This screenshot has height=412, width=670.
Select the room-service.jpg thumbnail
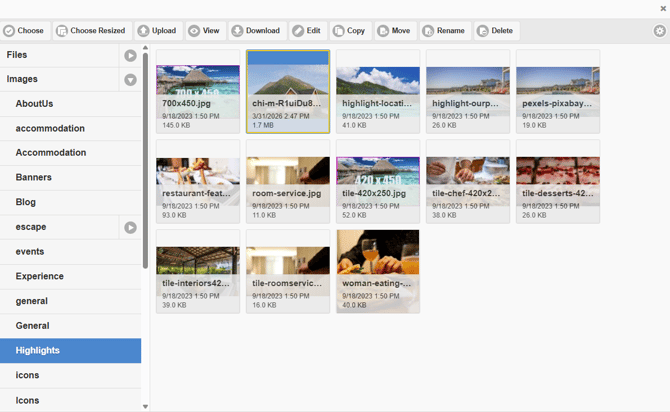[288, 181]
